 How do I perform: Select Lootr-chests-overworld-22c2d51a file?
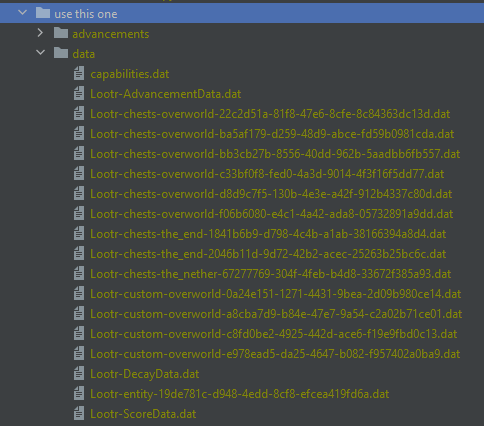point(270,114)
